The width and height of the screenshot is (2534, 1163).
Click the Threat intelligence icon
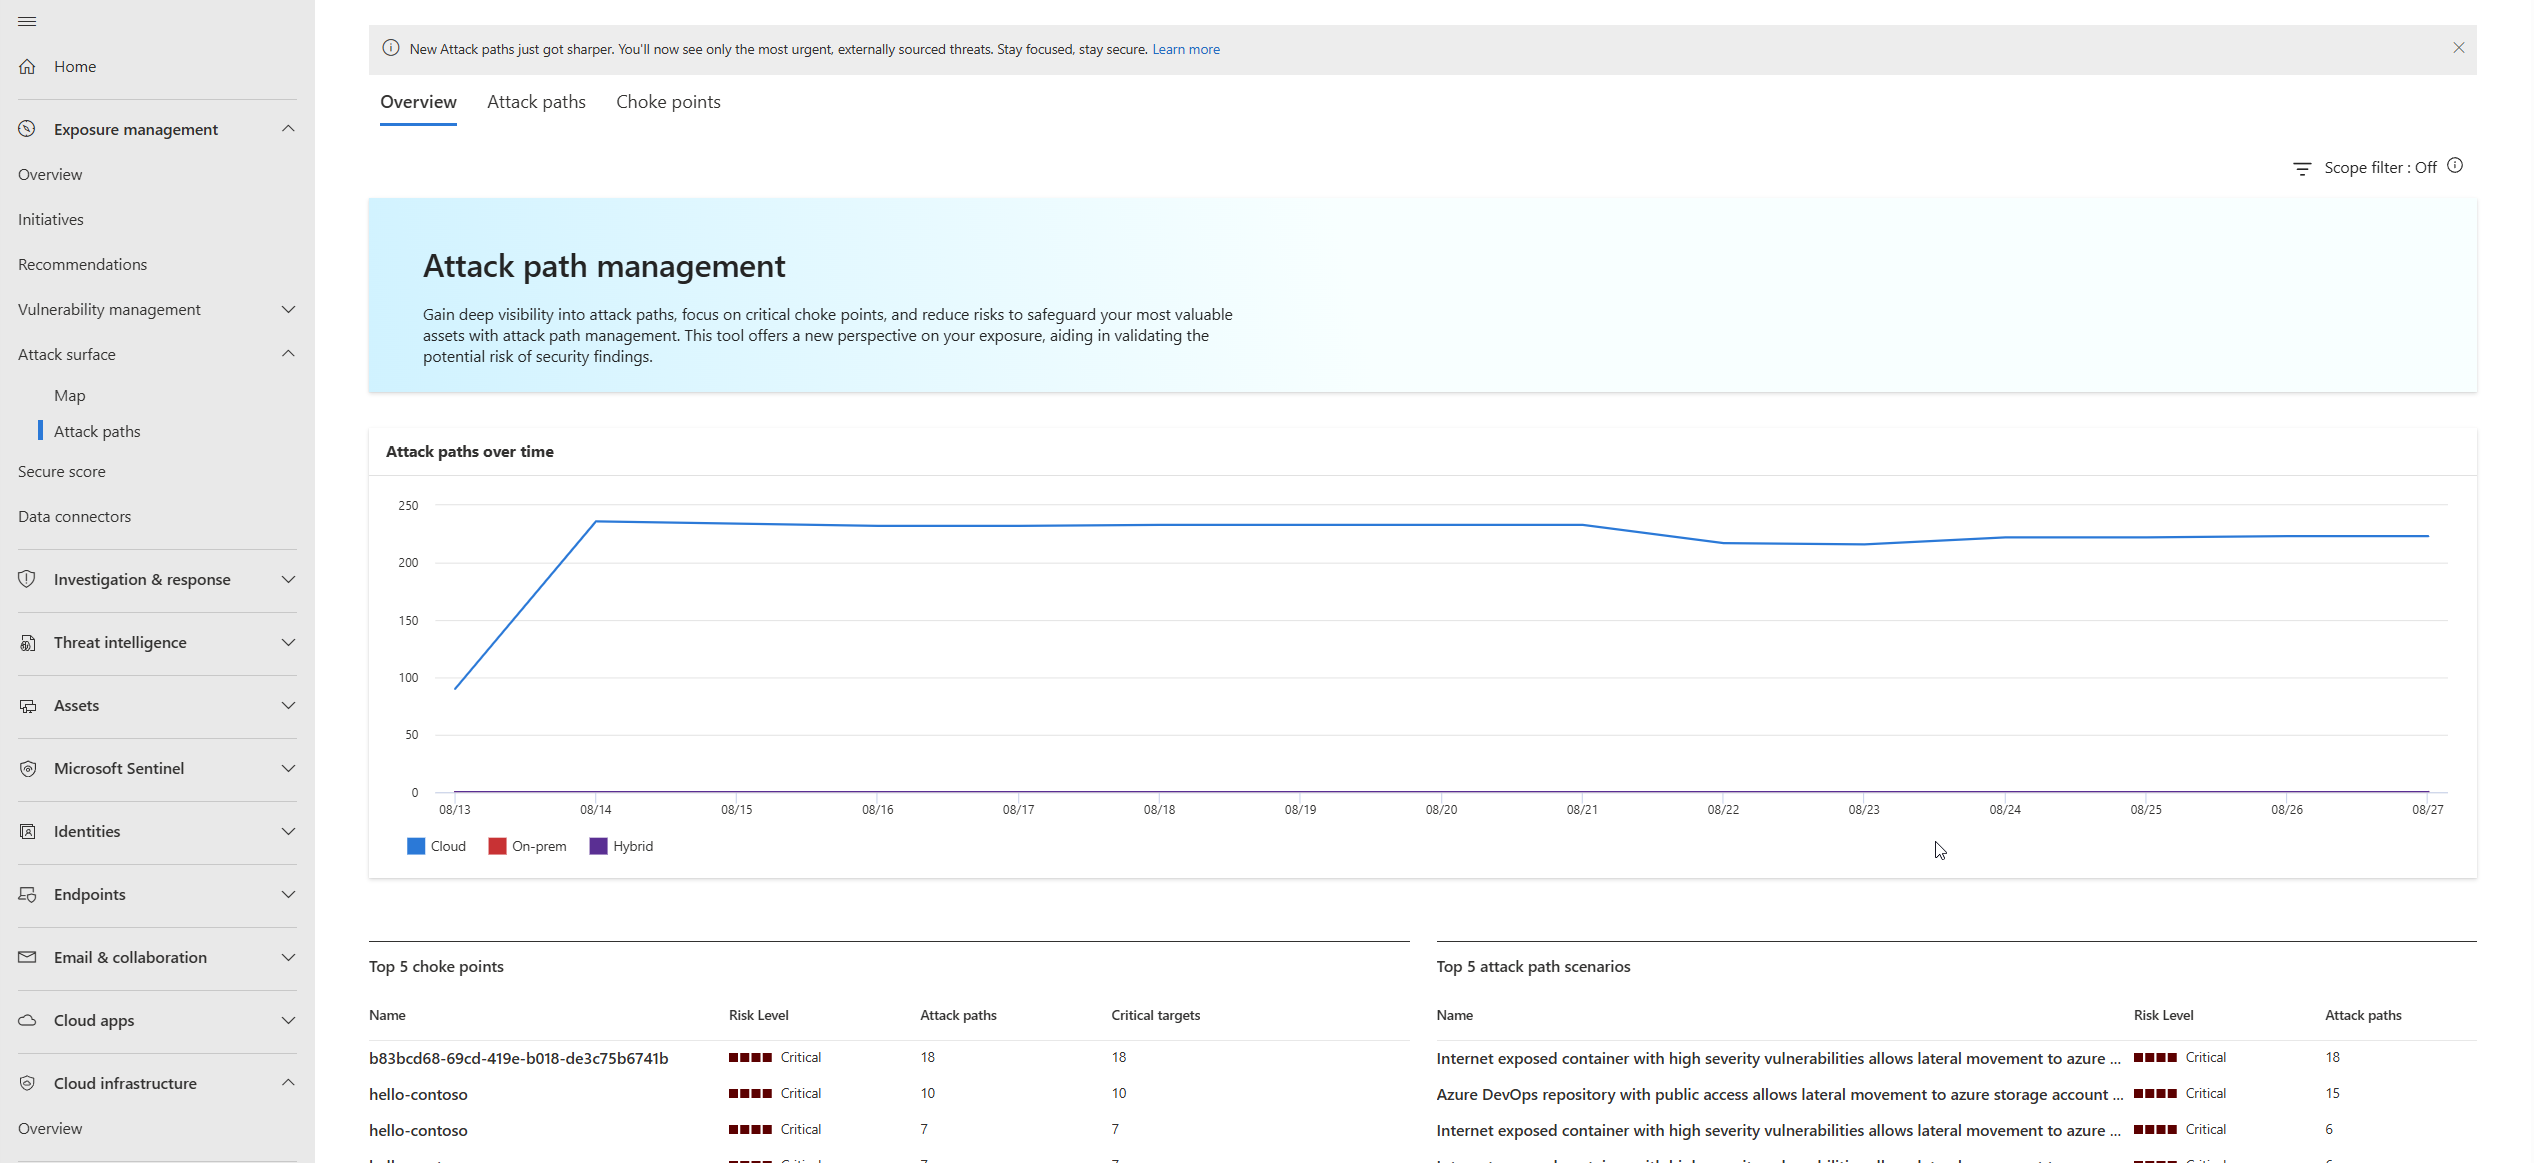(27, 643)
